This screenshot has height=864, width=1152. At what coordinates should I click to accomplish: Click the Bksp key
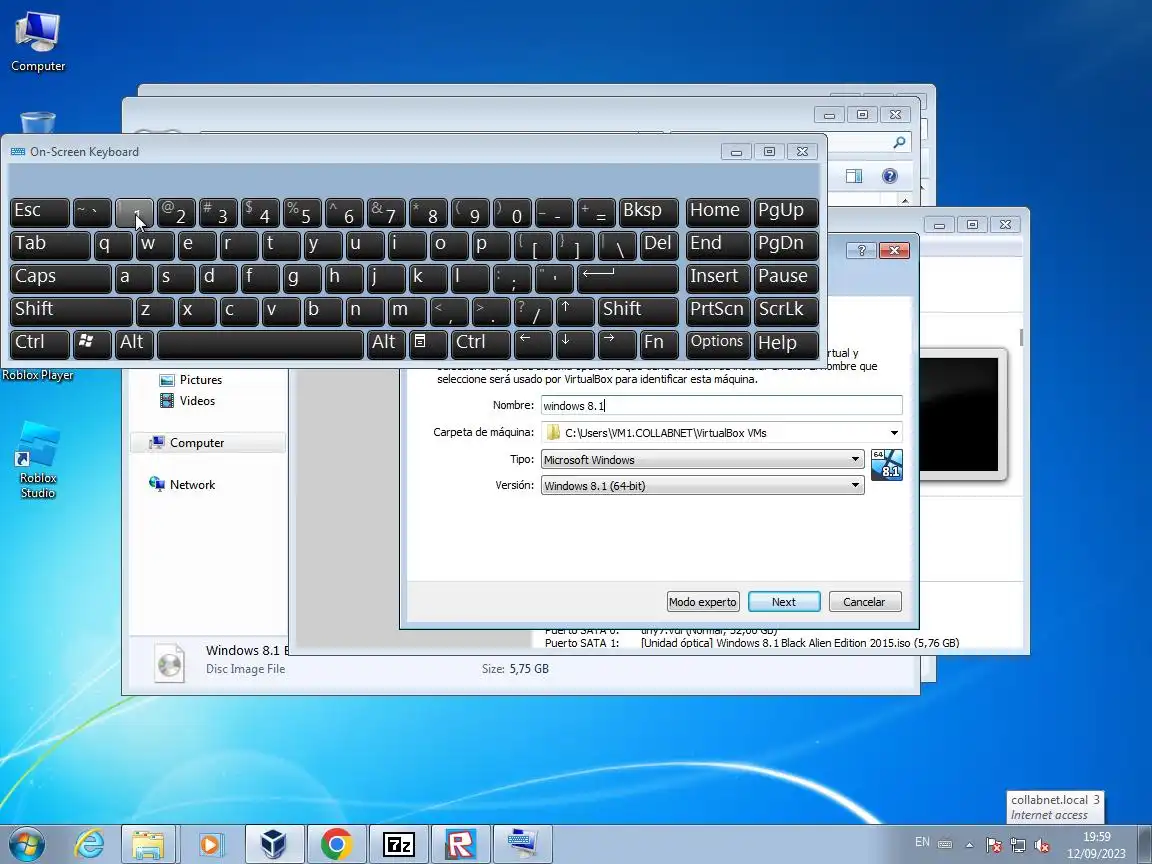tap(649, 212)
